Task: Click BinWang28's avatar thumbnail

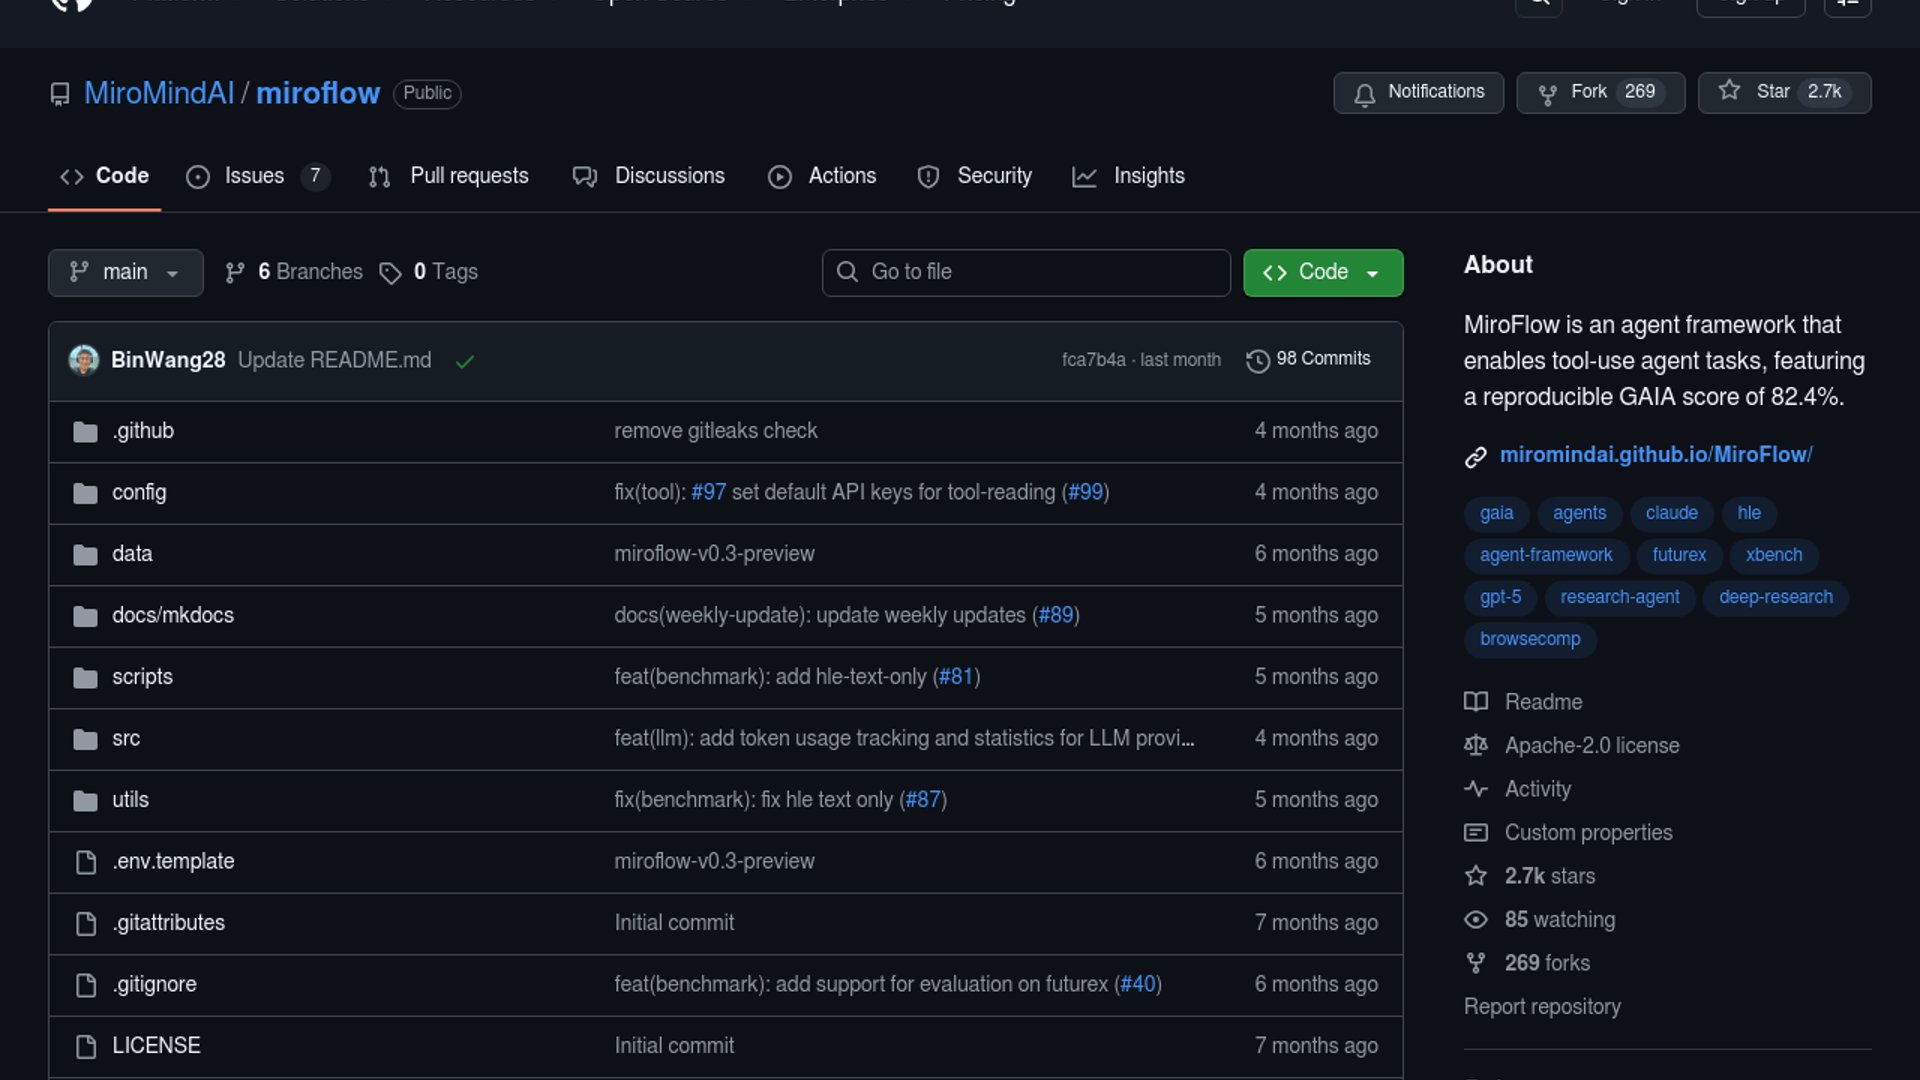Action: 84,360
